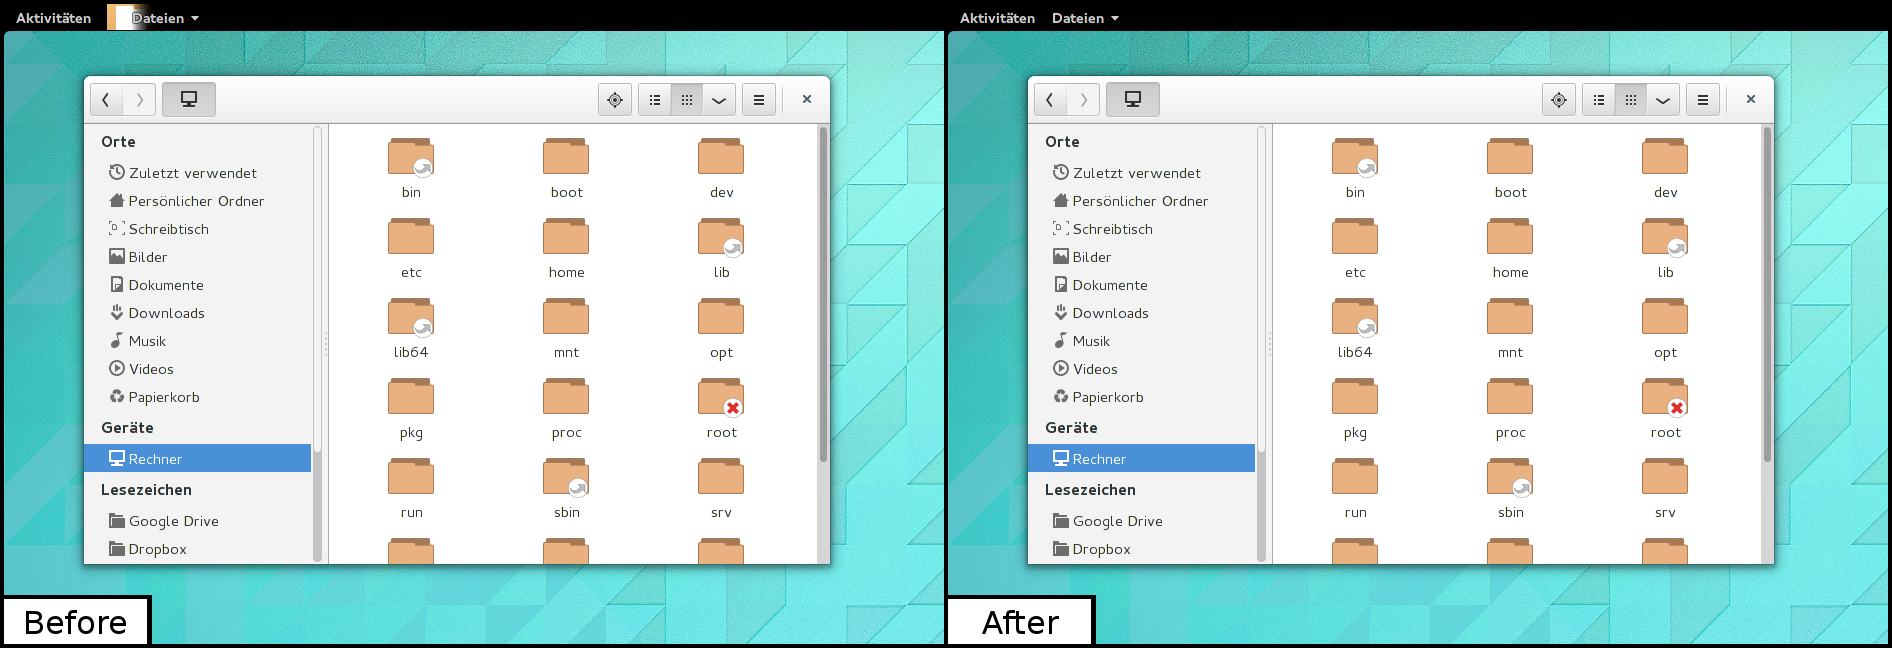Switch to list view in the Before window
1892x648 pixels.
(x=655, y=100)
